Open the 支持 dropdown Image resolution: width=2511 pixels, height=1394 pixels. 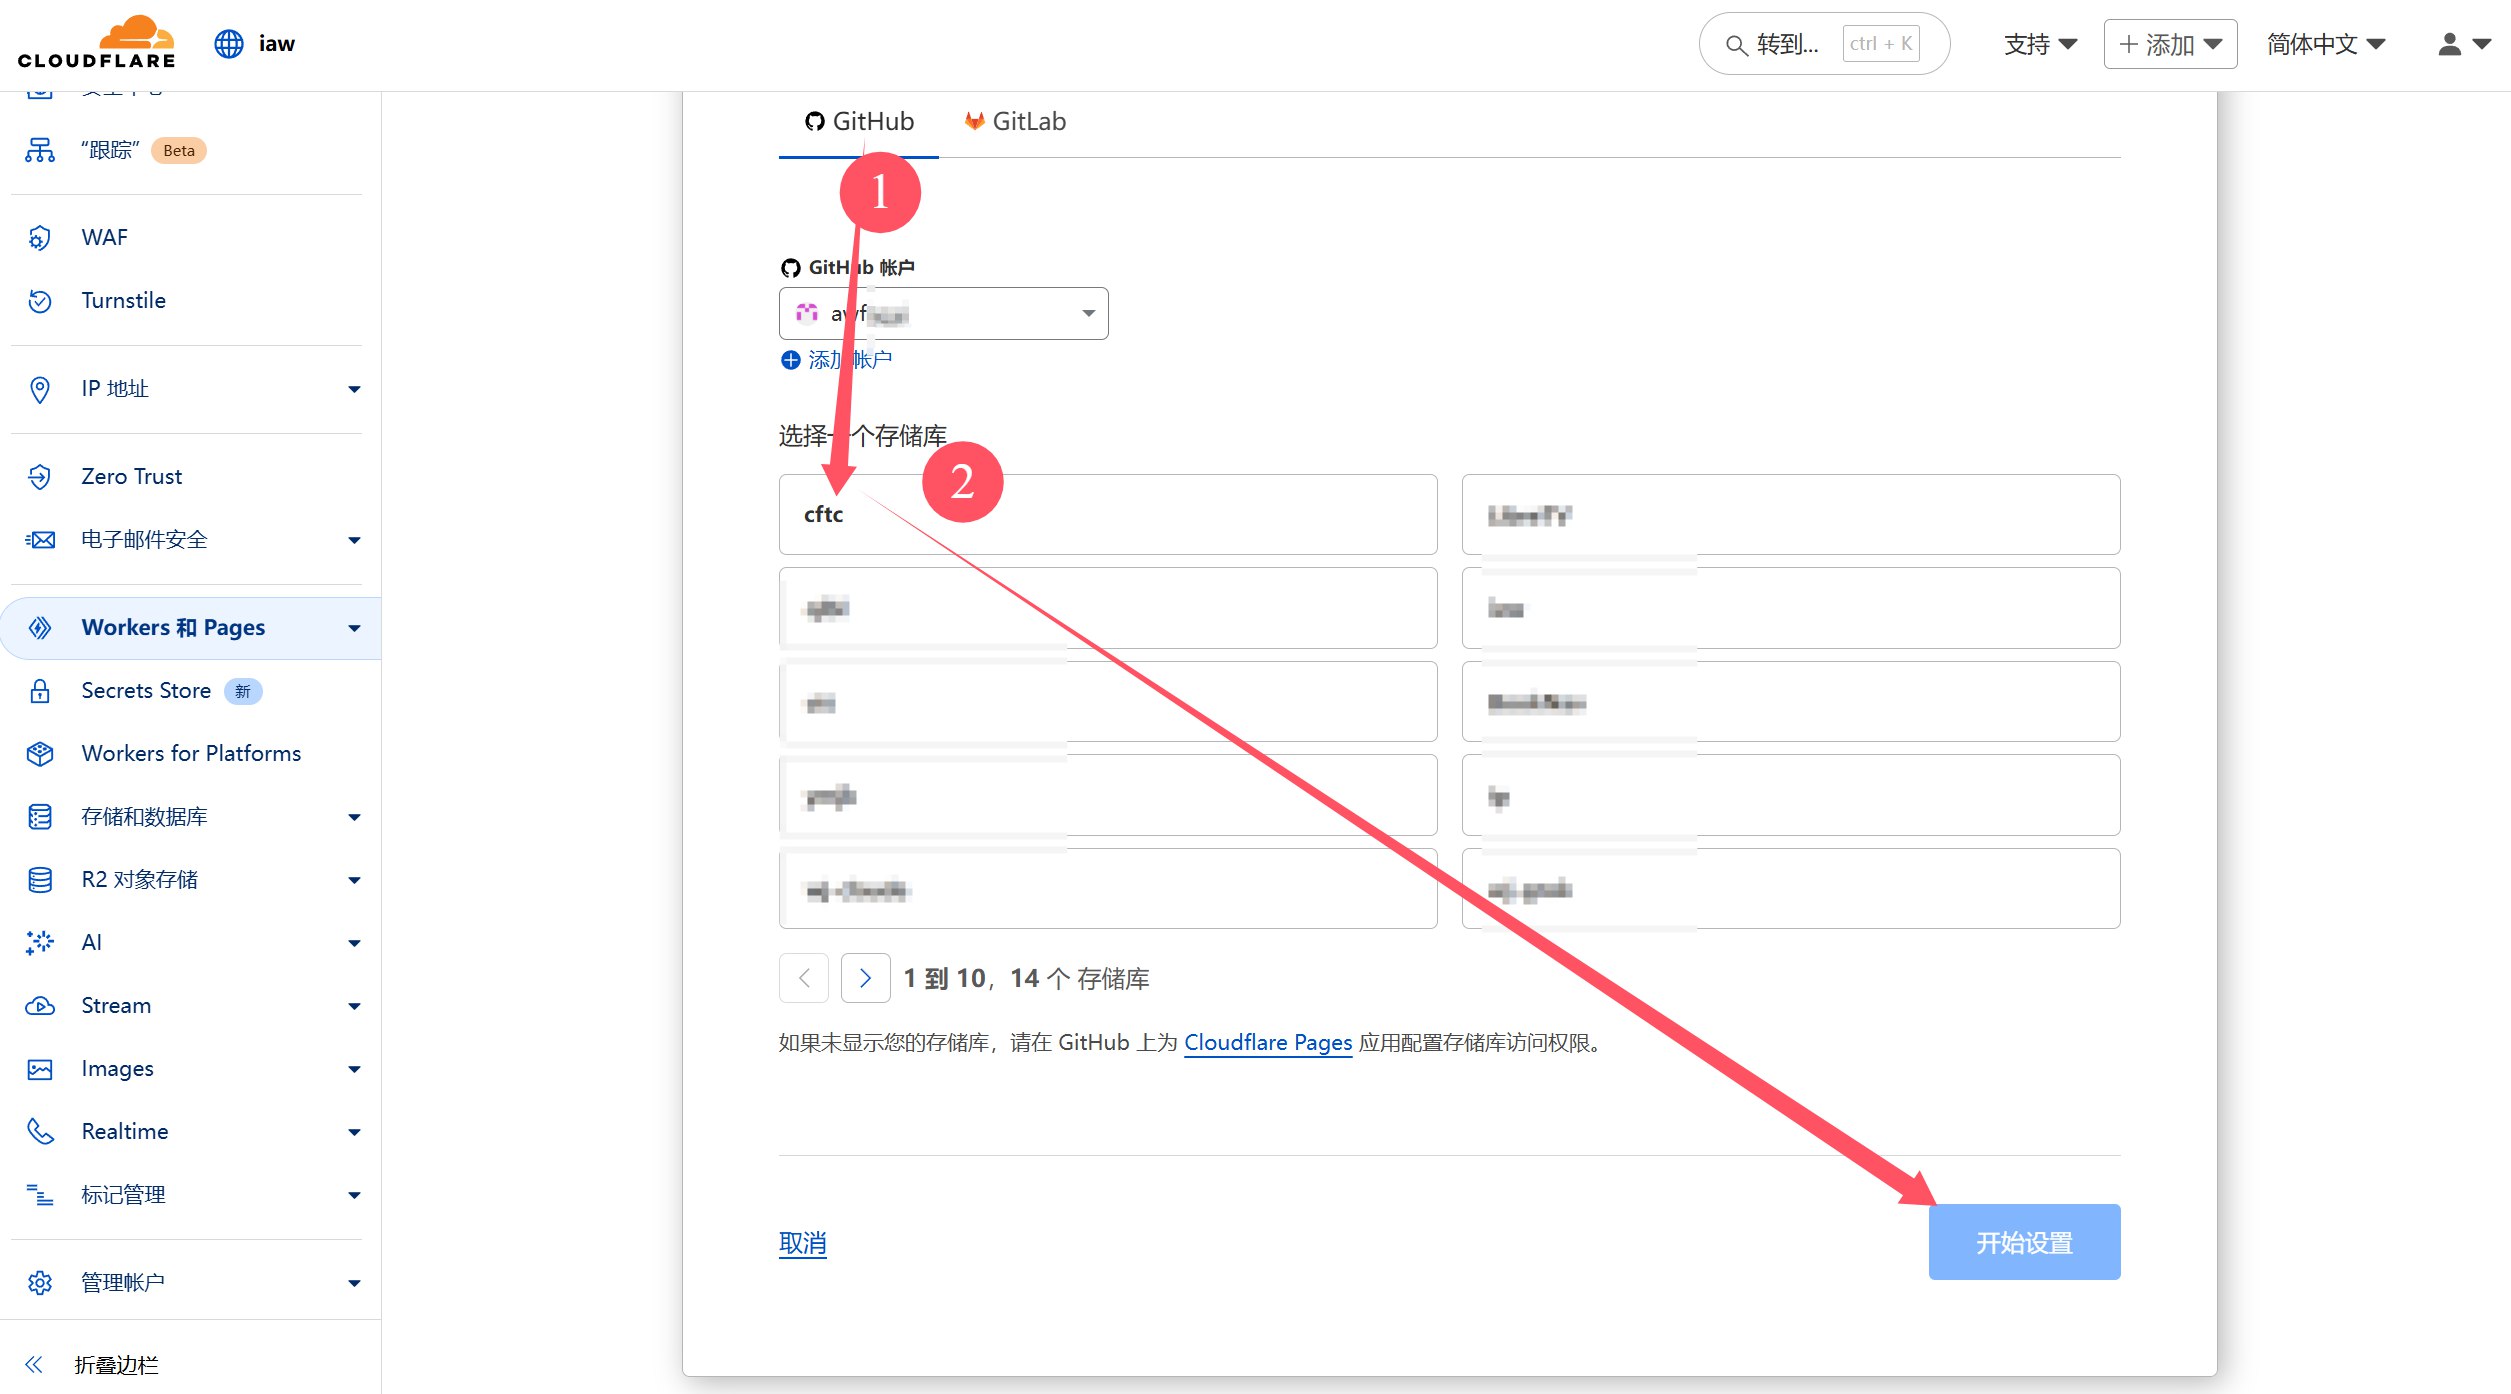pos(2041,44)
